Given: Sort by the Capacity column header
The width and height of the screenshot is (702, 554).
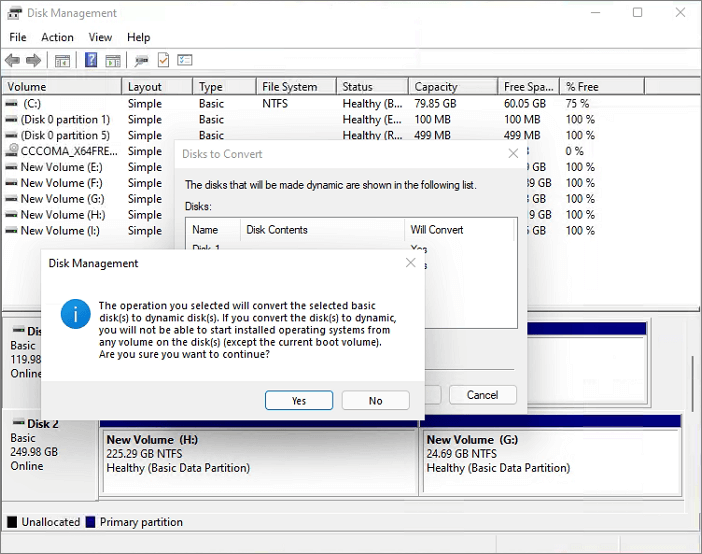Looking at the screenshot, I should pyautogui.click(x=436, y=87).
